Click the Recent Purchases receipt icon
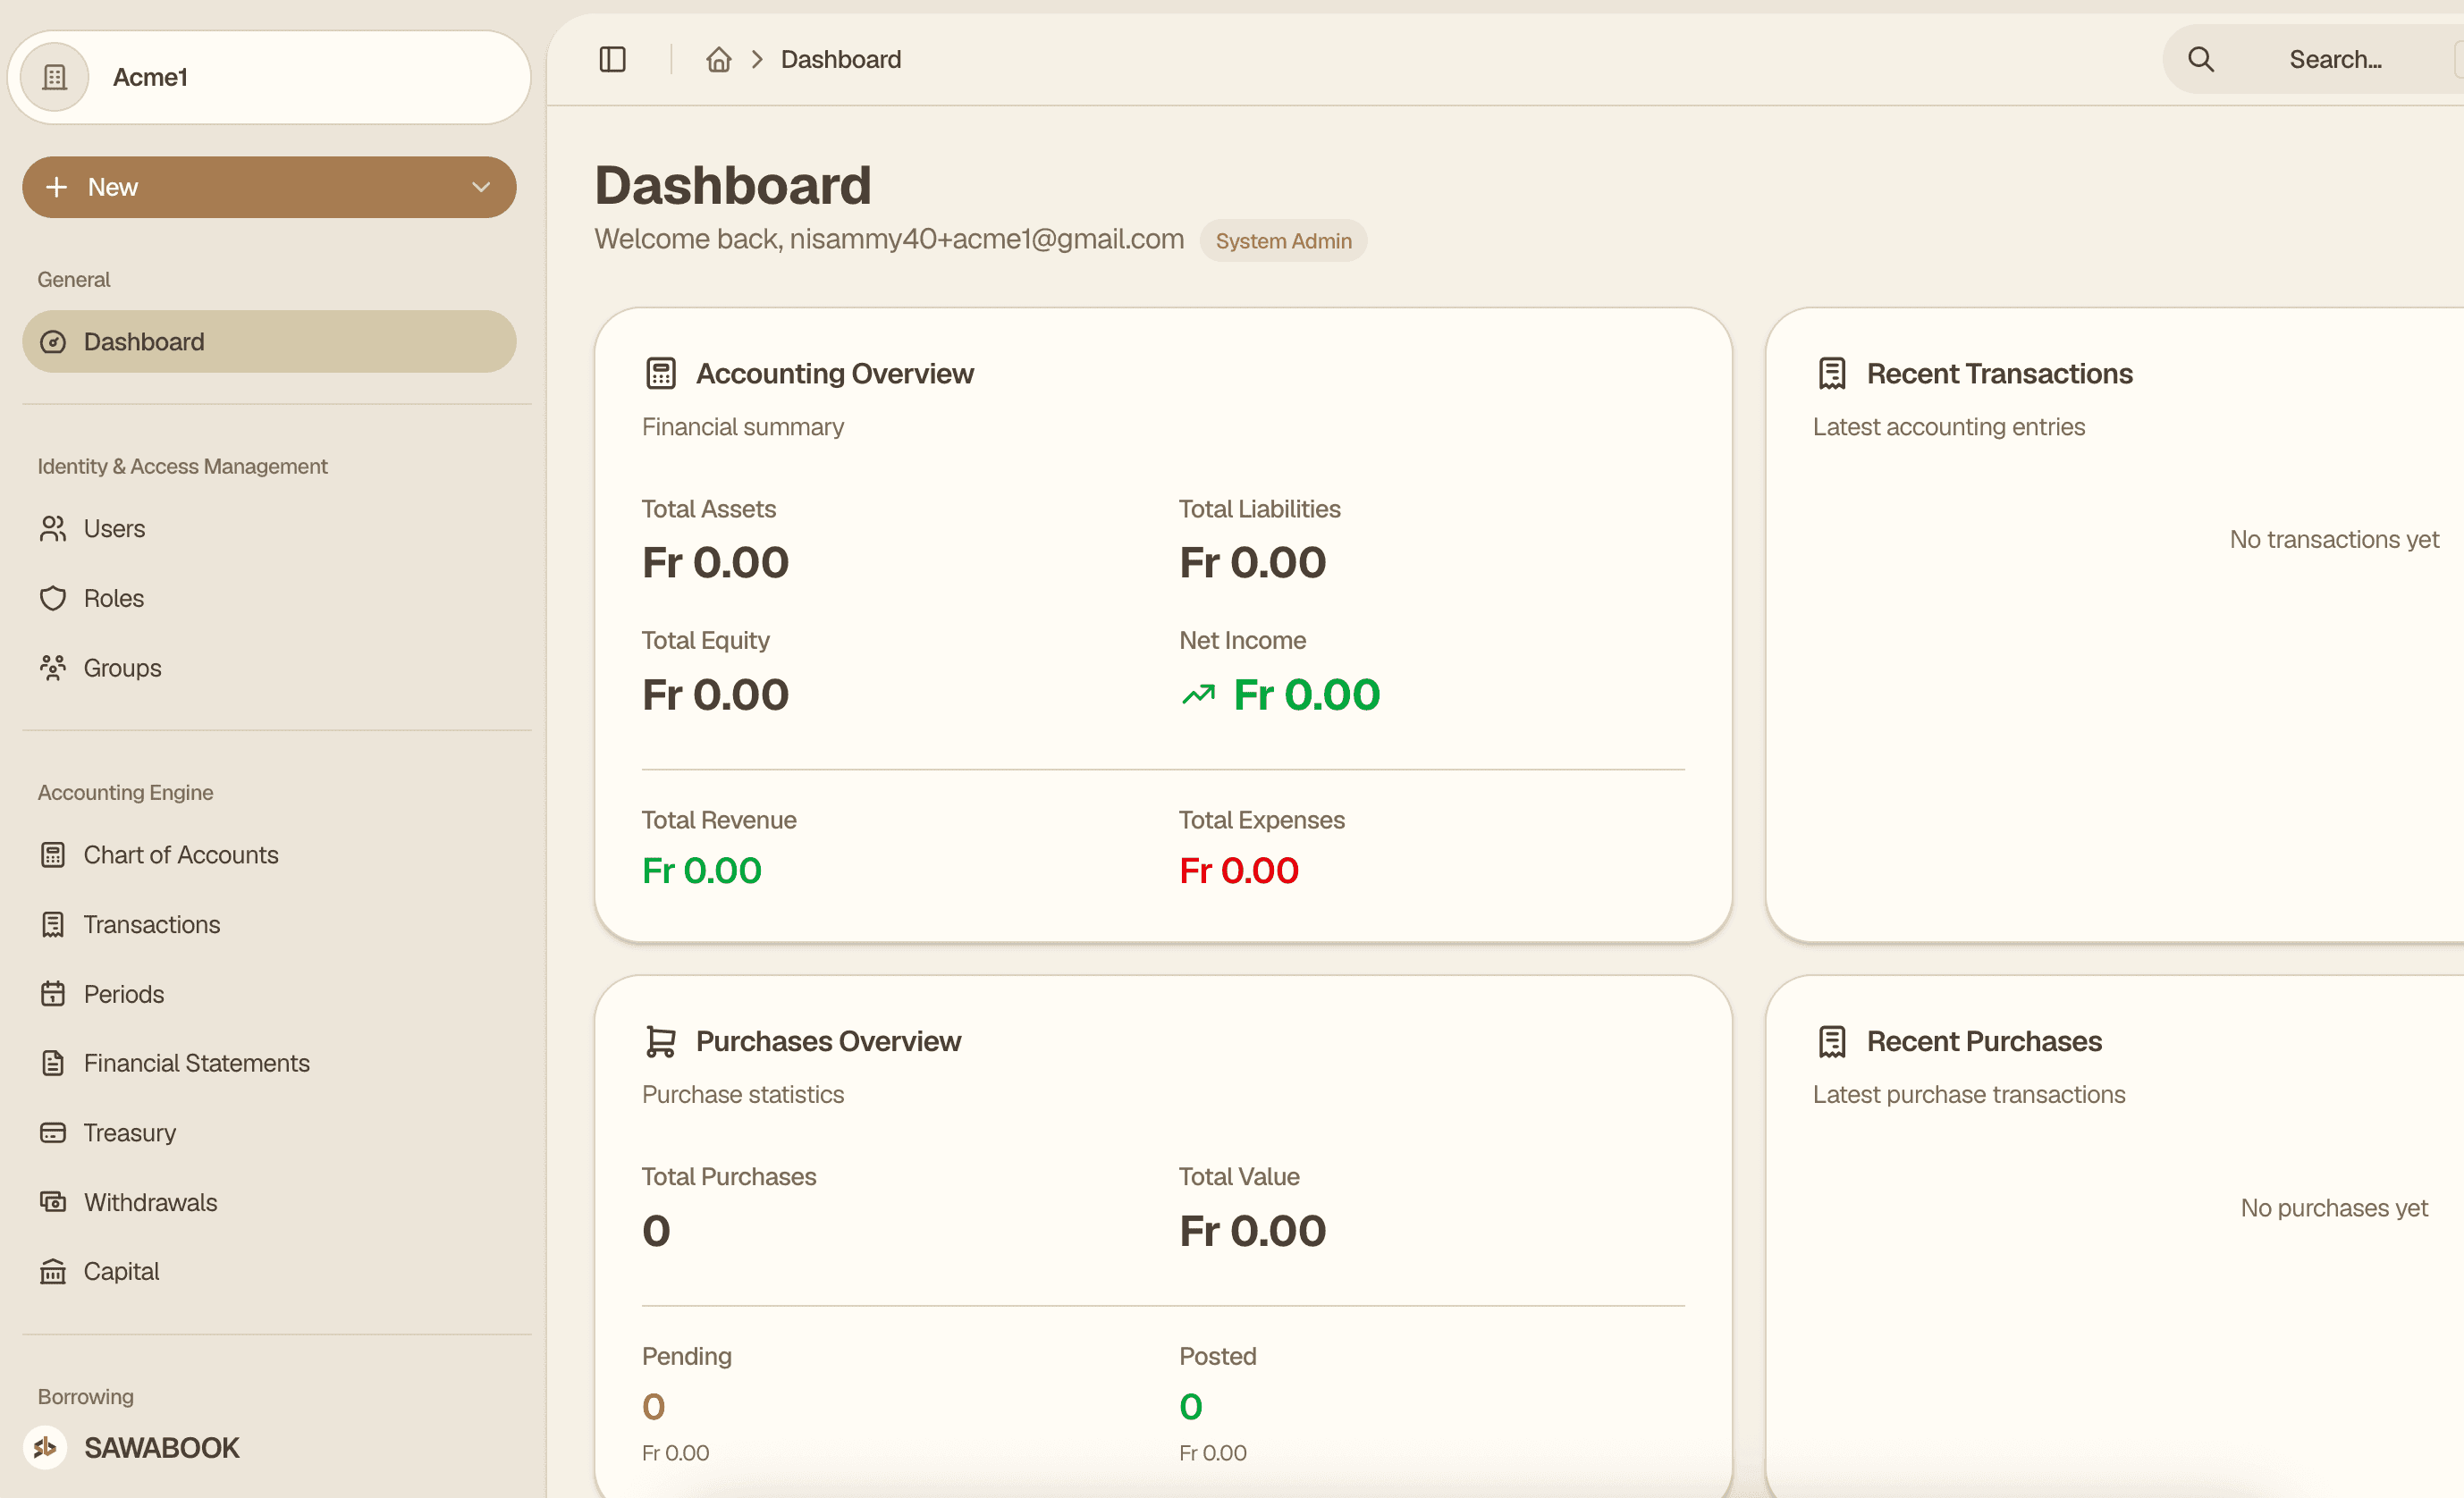 click(x=1832, y=1041)
